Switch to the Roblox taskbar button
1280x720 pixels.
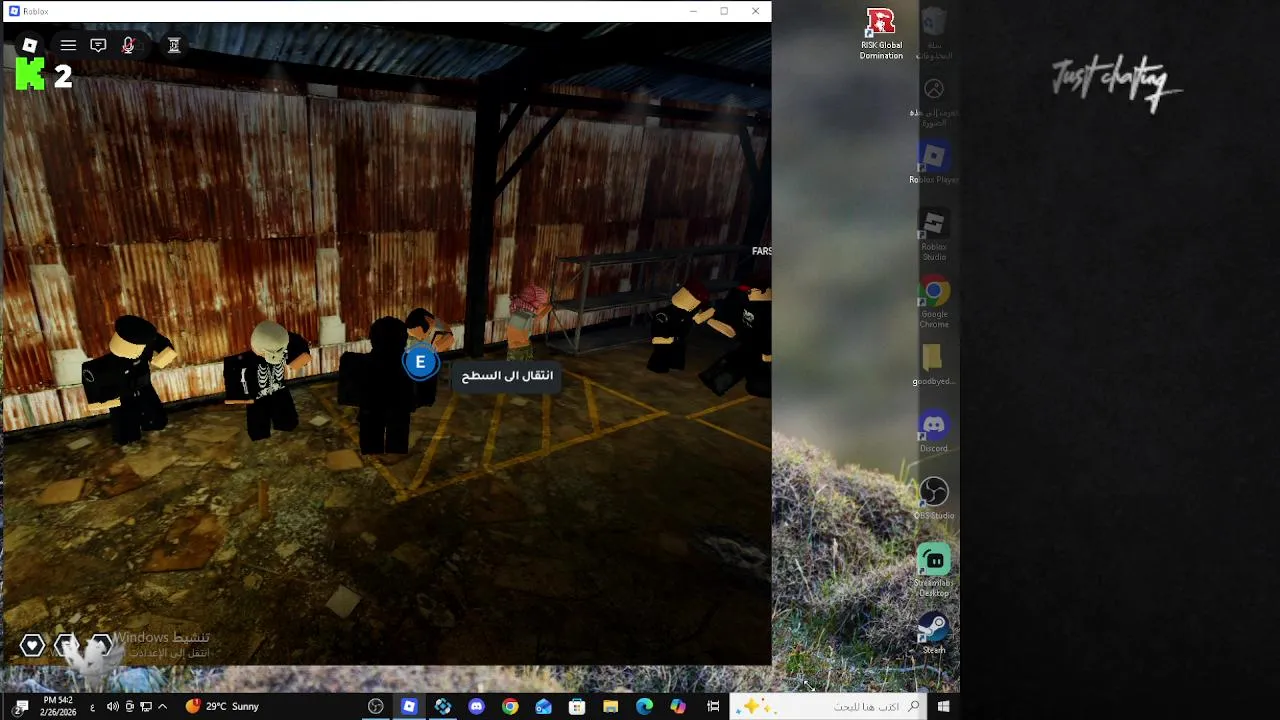[409, 707]
